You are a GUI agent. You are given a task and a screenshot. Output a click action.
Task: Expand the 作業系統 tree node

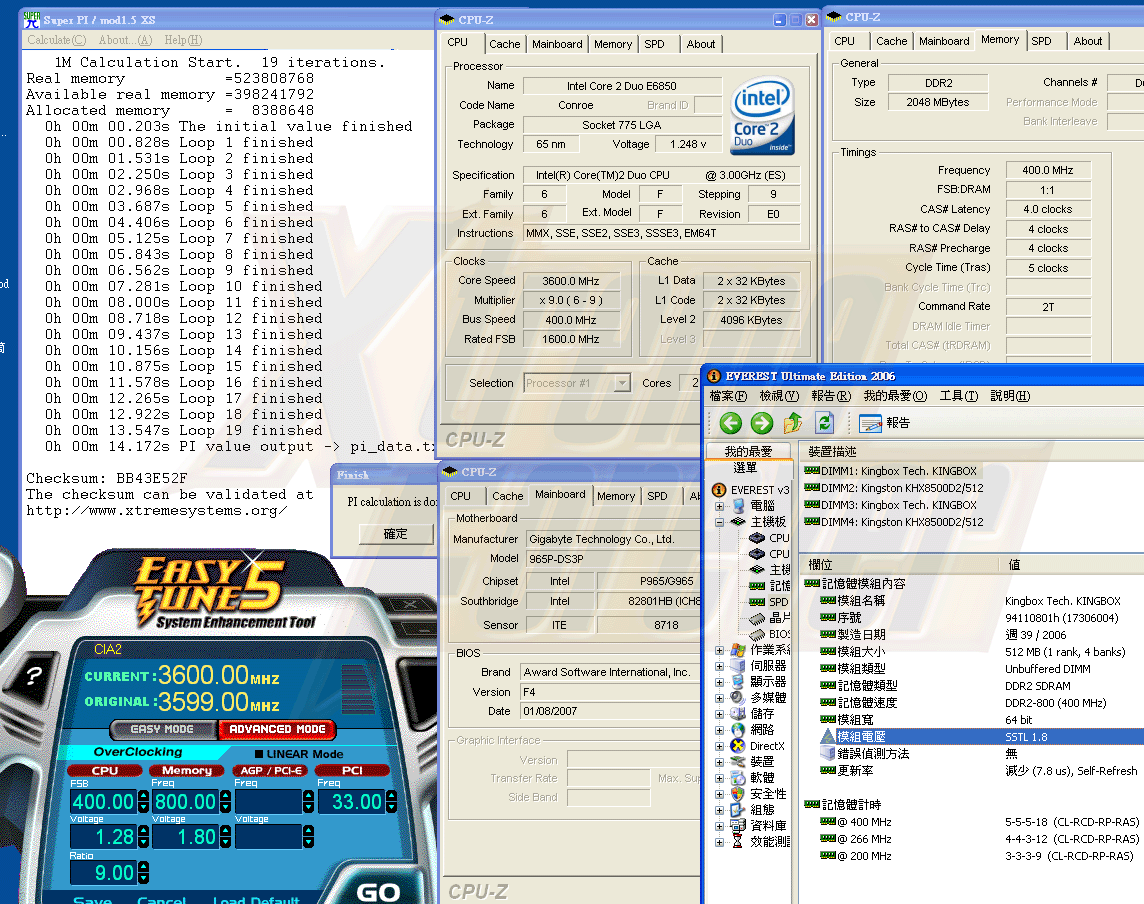coord(719,649)
